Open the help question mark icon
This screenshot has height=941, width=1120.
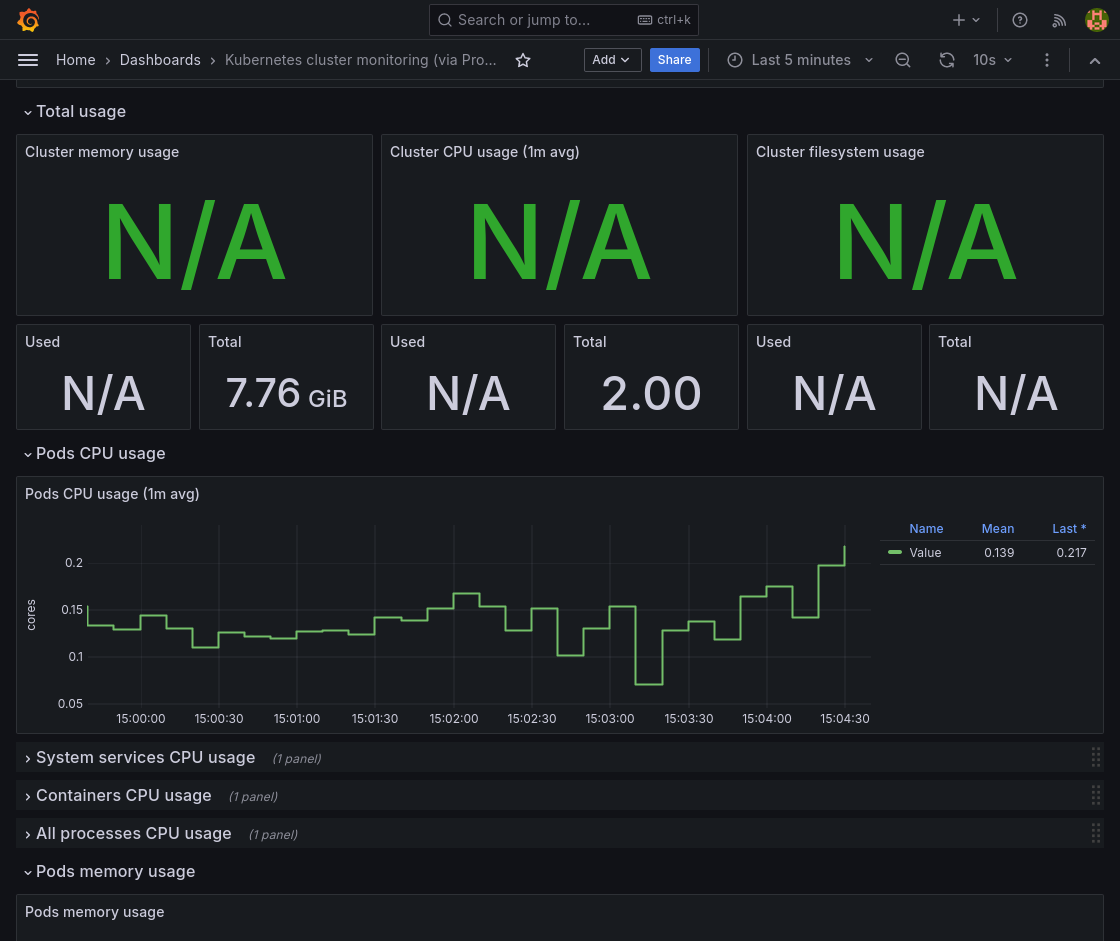point(1020,20)
